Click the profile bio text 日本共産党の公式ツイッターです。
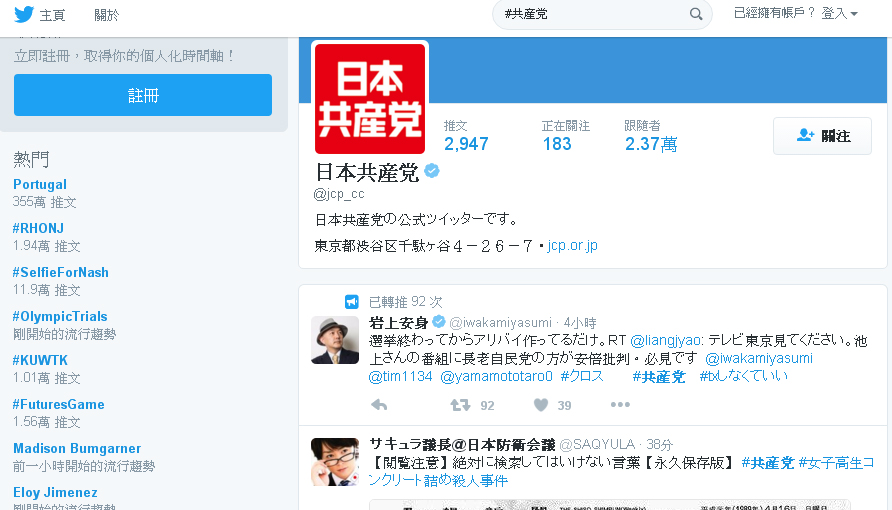This screenshot has height=510, width=892. (416, 219)
